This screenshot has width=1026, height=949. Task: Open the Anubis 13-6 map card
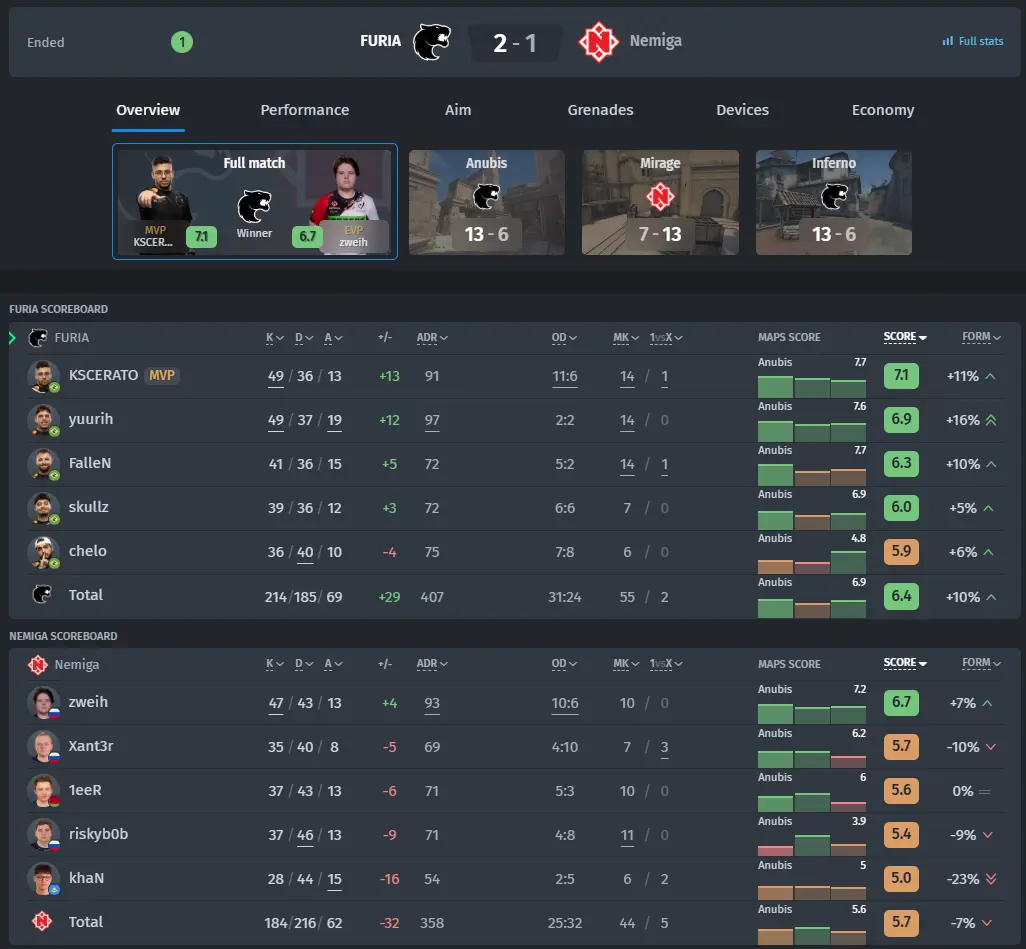[x=486, y=202]
